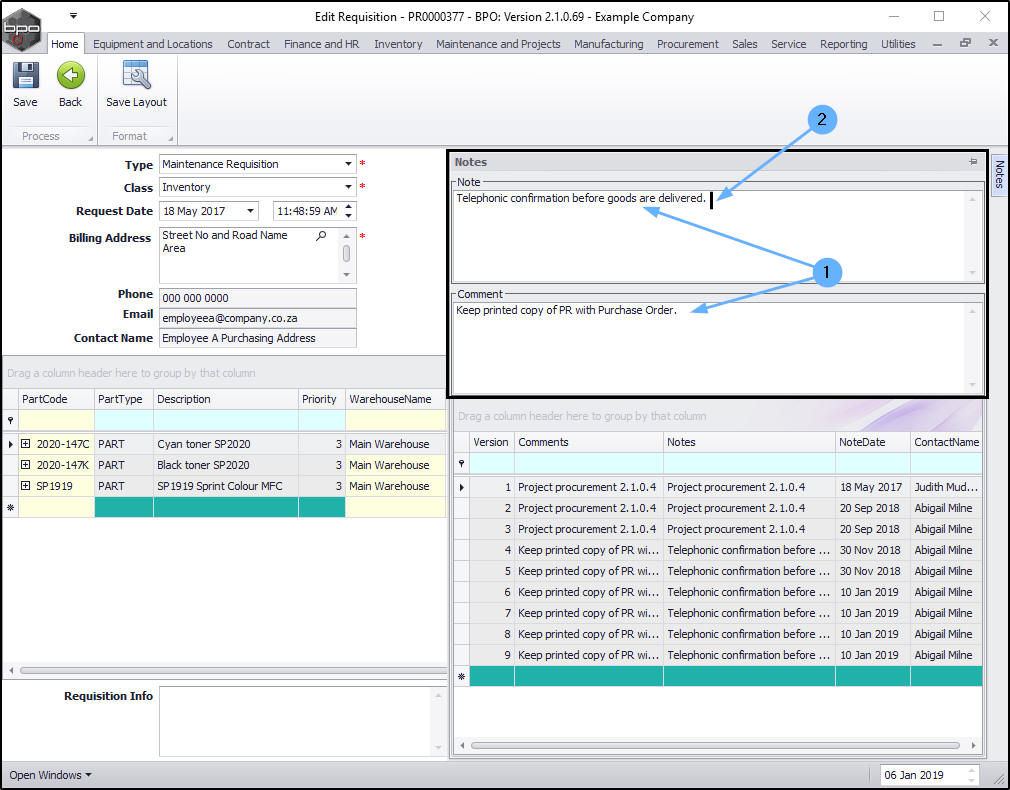The image size is (1010, 790).
Task: Switch to the Inventory ribbon tab
Action: pyautogui.click(x=398, y=44)
